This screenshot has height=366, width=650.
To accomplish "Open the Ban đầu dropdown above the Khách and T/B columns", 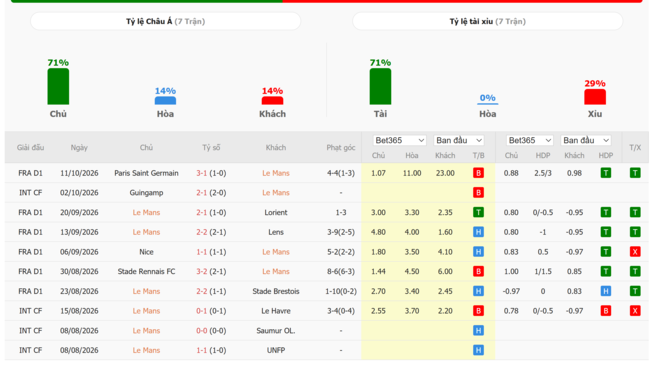I will point(459,141).
